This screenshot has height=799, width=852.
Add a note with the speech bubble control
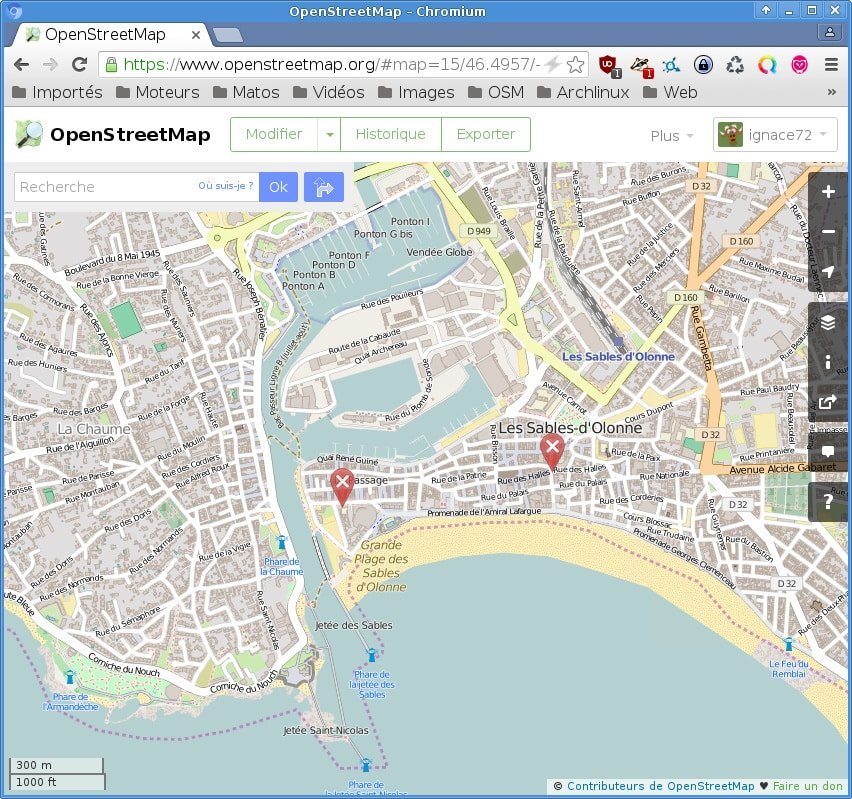[828, 452]
